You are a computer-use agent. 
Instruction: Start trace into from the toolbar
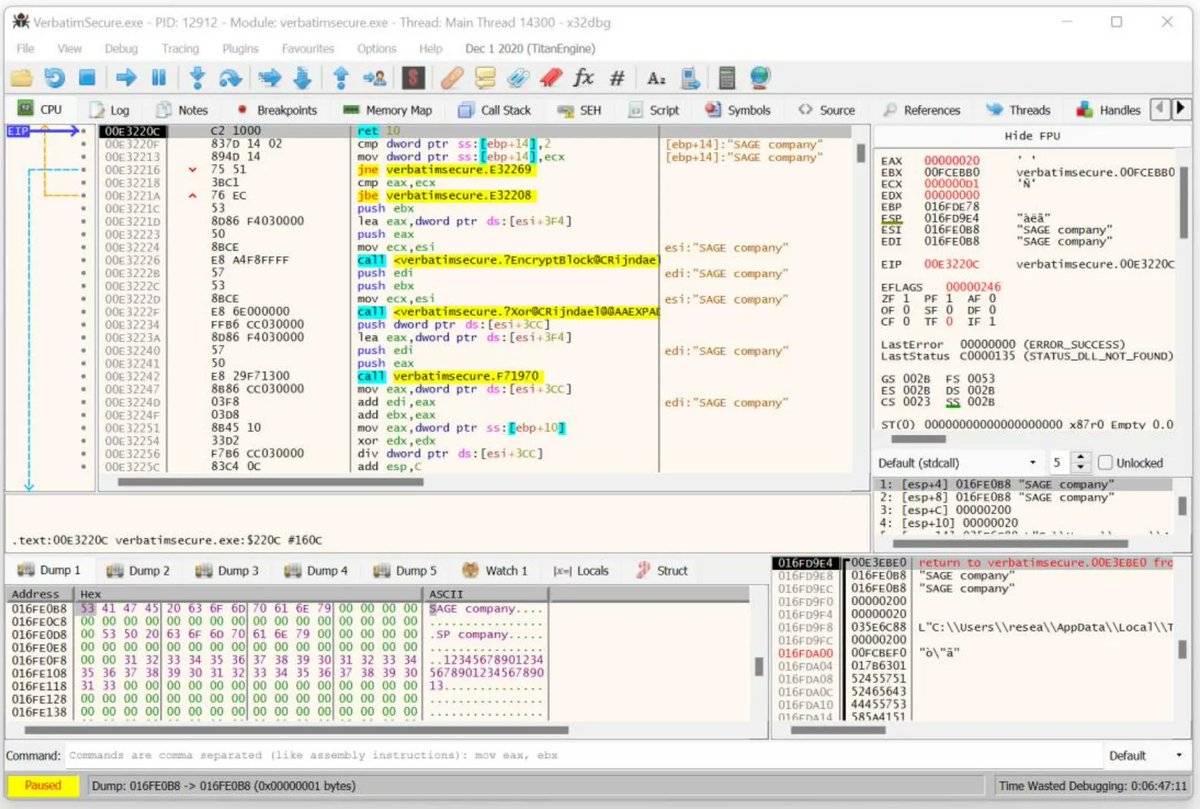[x=269, y=77]
